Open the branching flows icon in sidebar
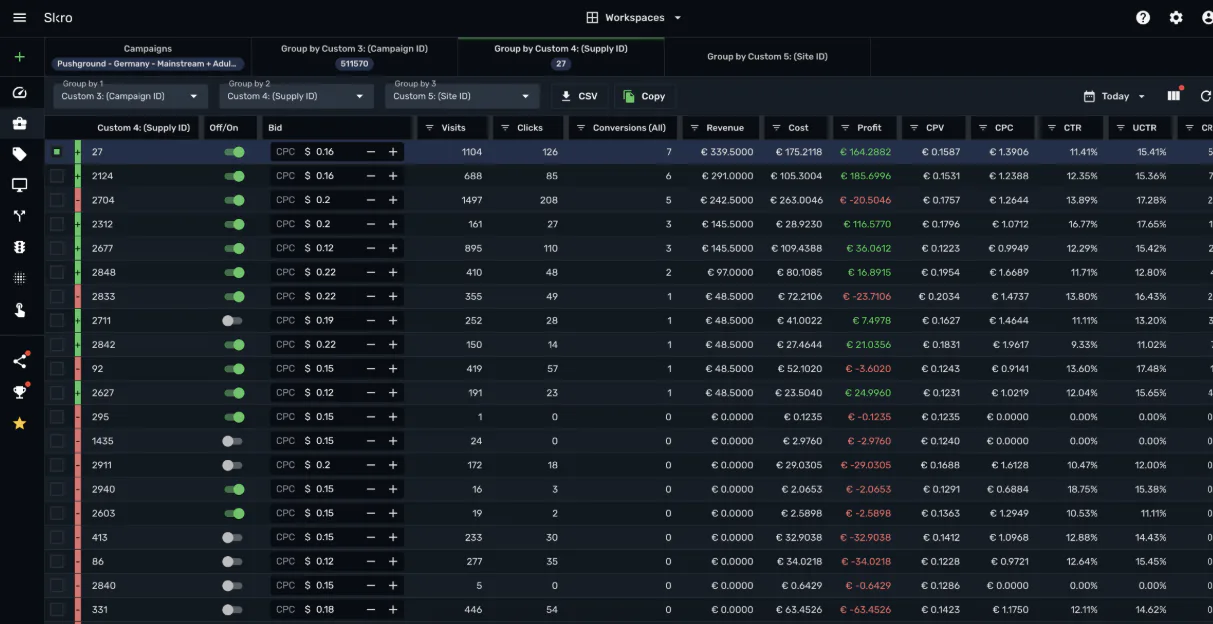This screenshot has width=1213, height=624. pyautogui.click(x=19, y=216)
